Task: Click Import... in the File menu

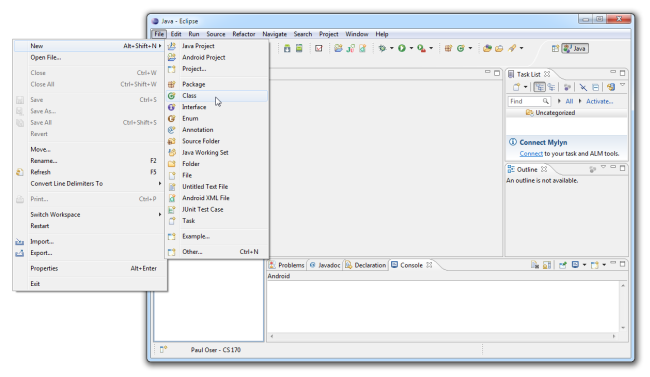Action: 90,241
